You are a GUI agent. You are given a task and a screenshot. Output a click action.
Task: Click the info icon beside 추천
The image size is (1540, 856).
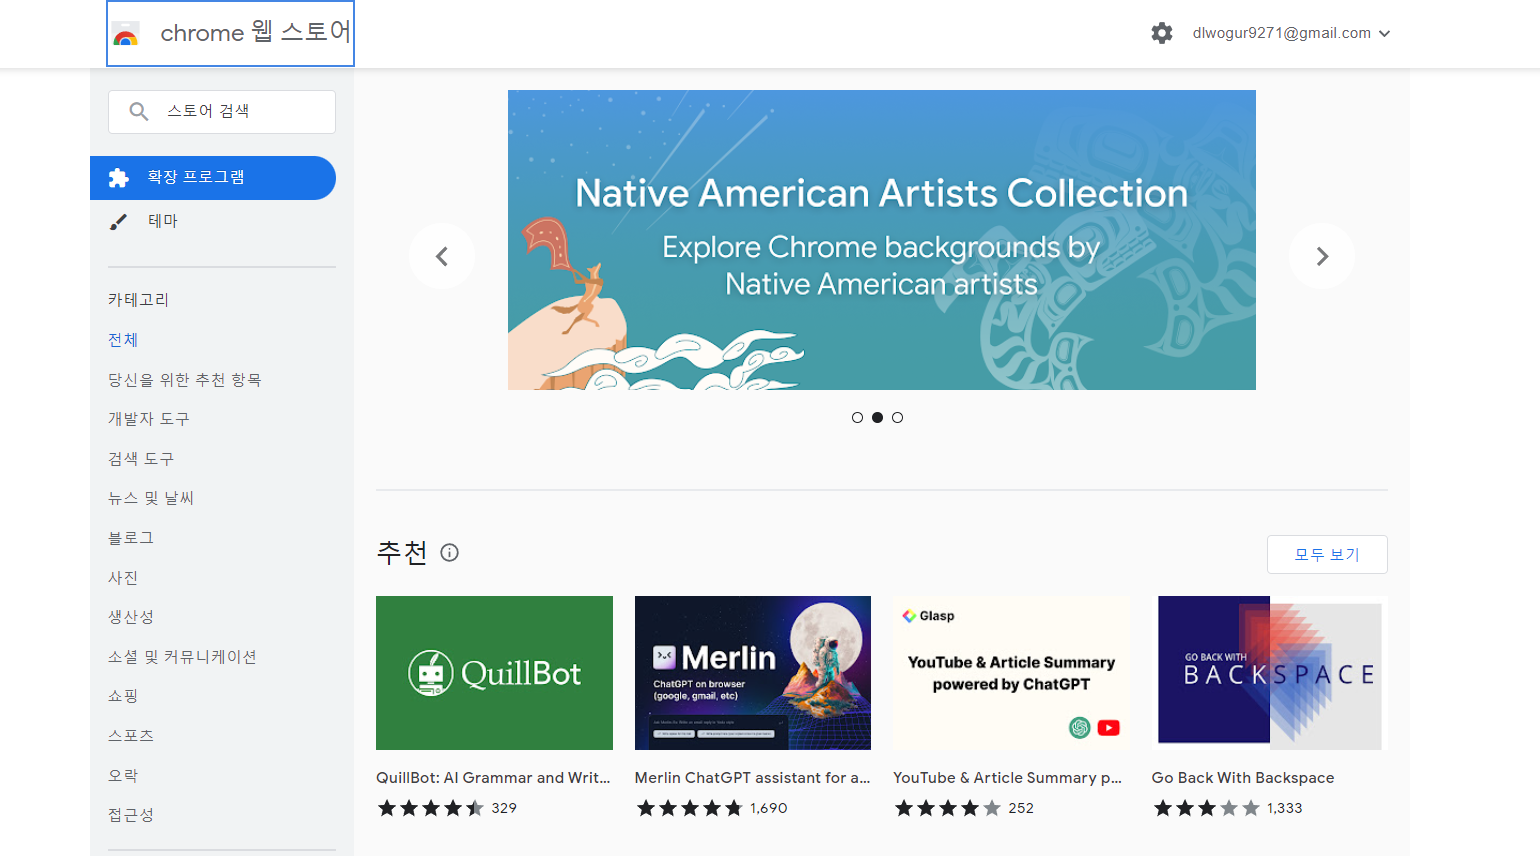point(450,553)
